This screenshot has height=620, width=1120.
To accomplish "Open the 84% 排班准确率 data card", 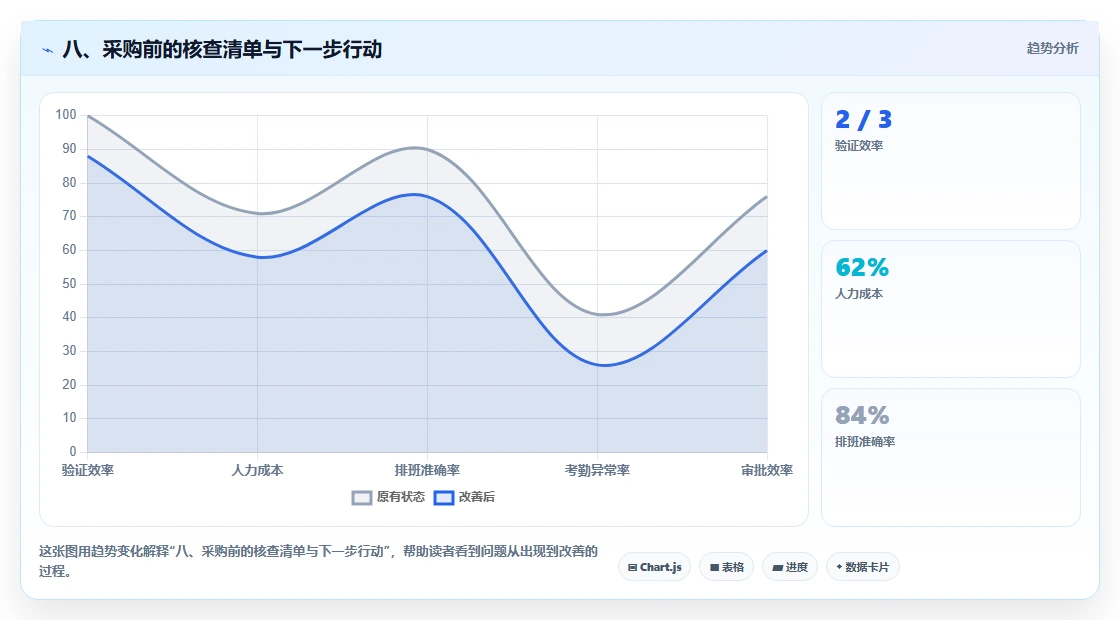I will point(951,457).
